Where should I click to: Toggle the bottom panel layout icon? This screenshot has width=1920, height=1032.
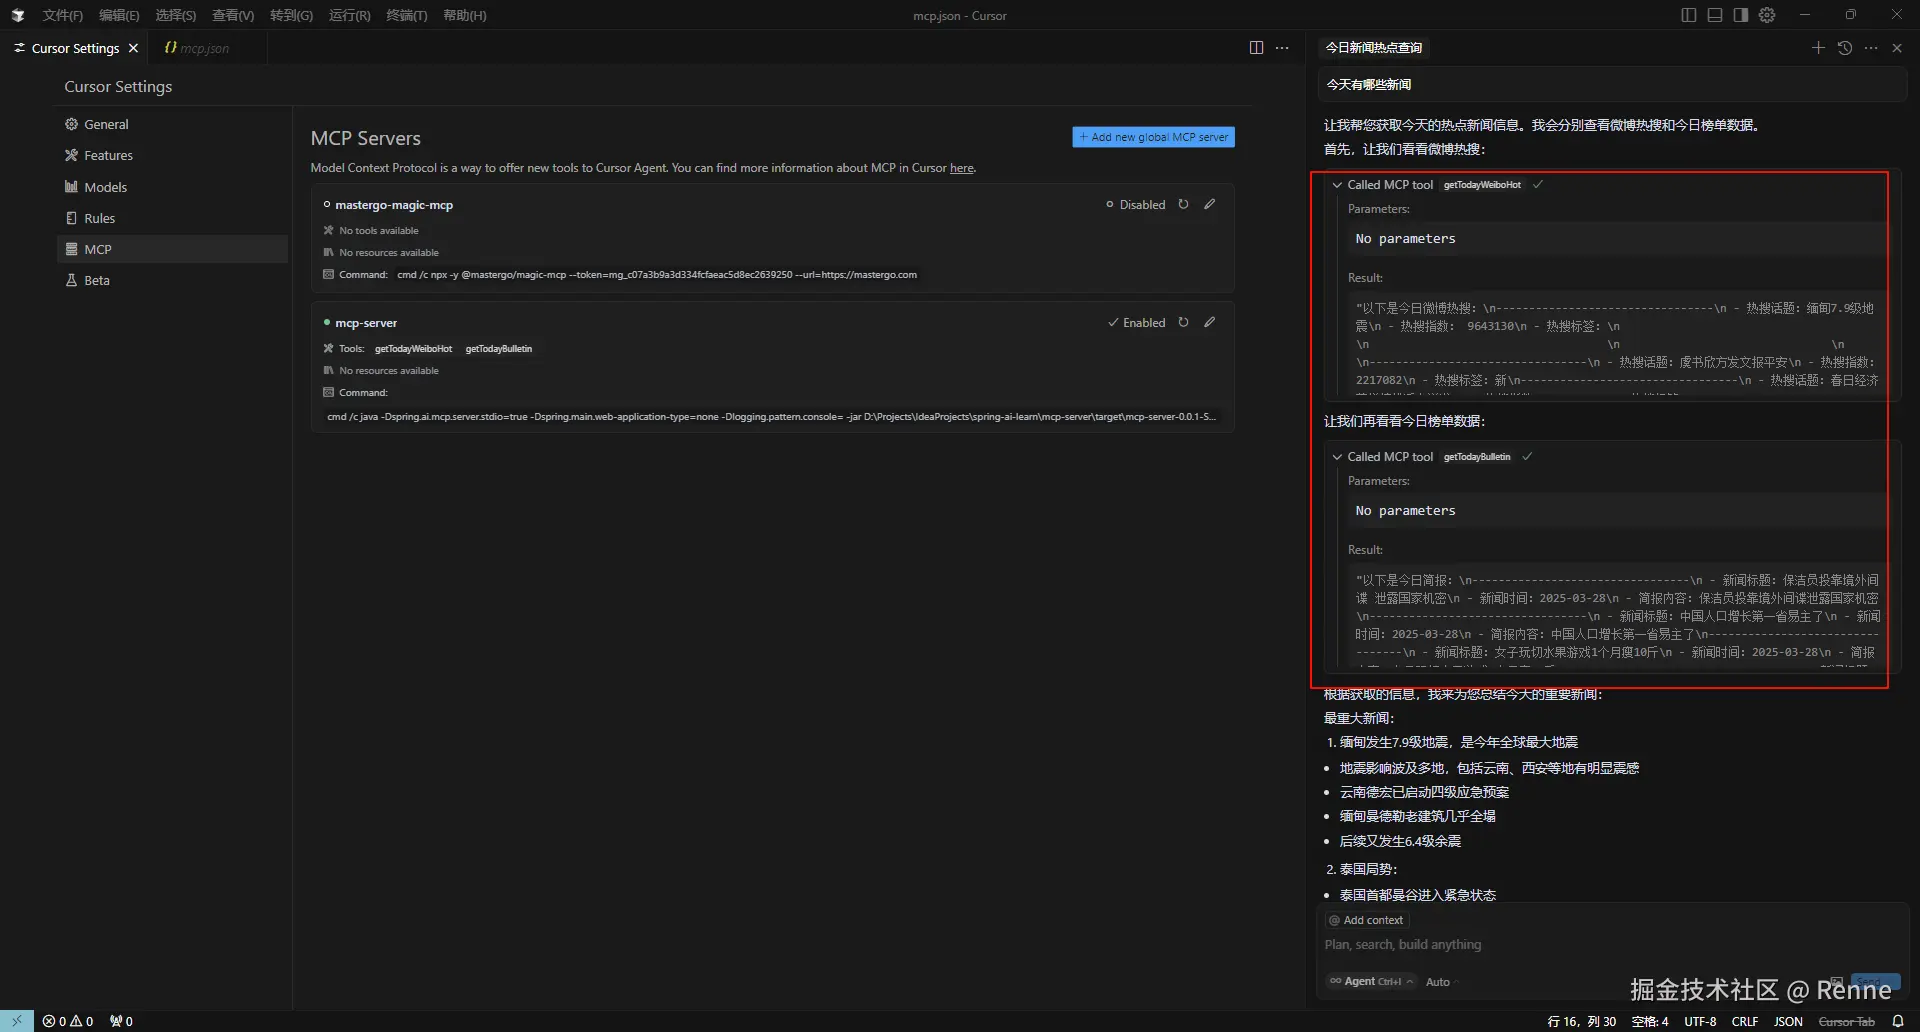coord(1715,15)
